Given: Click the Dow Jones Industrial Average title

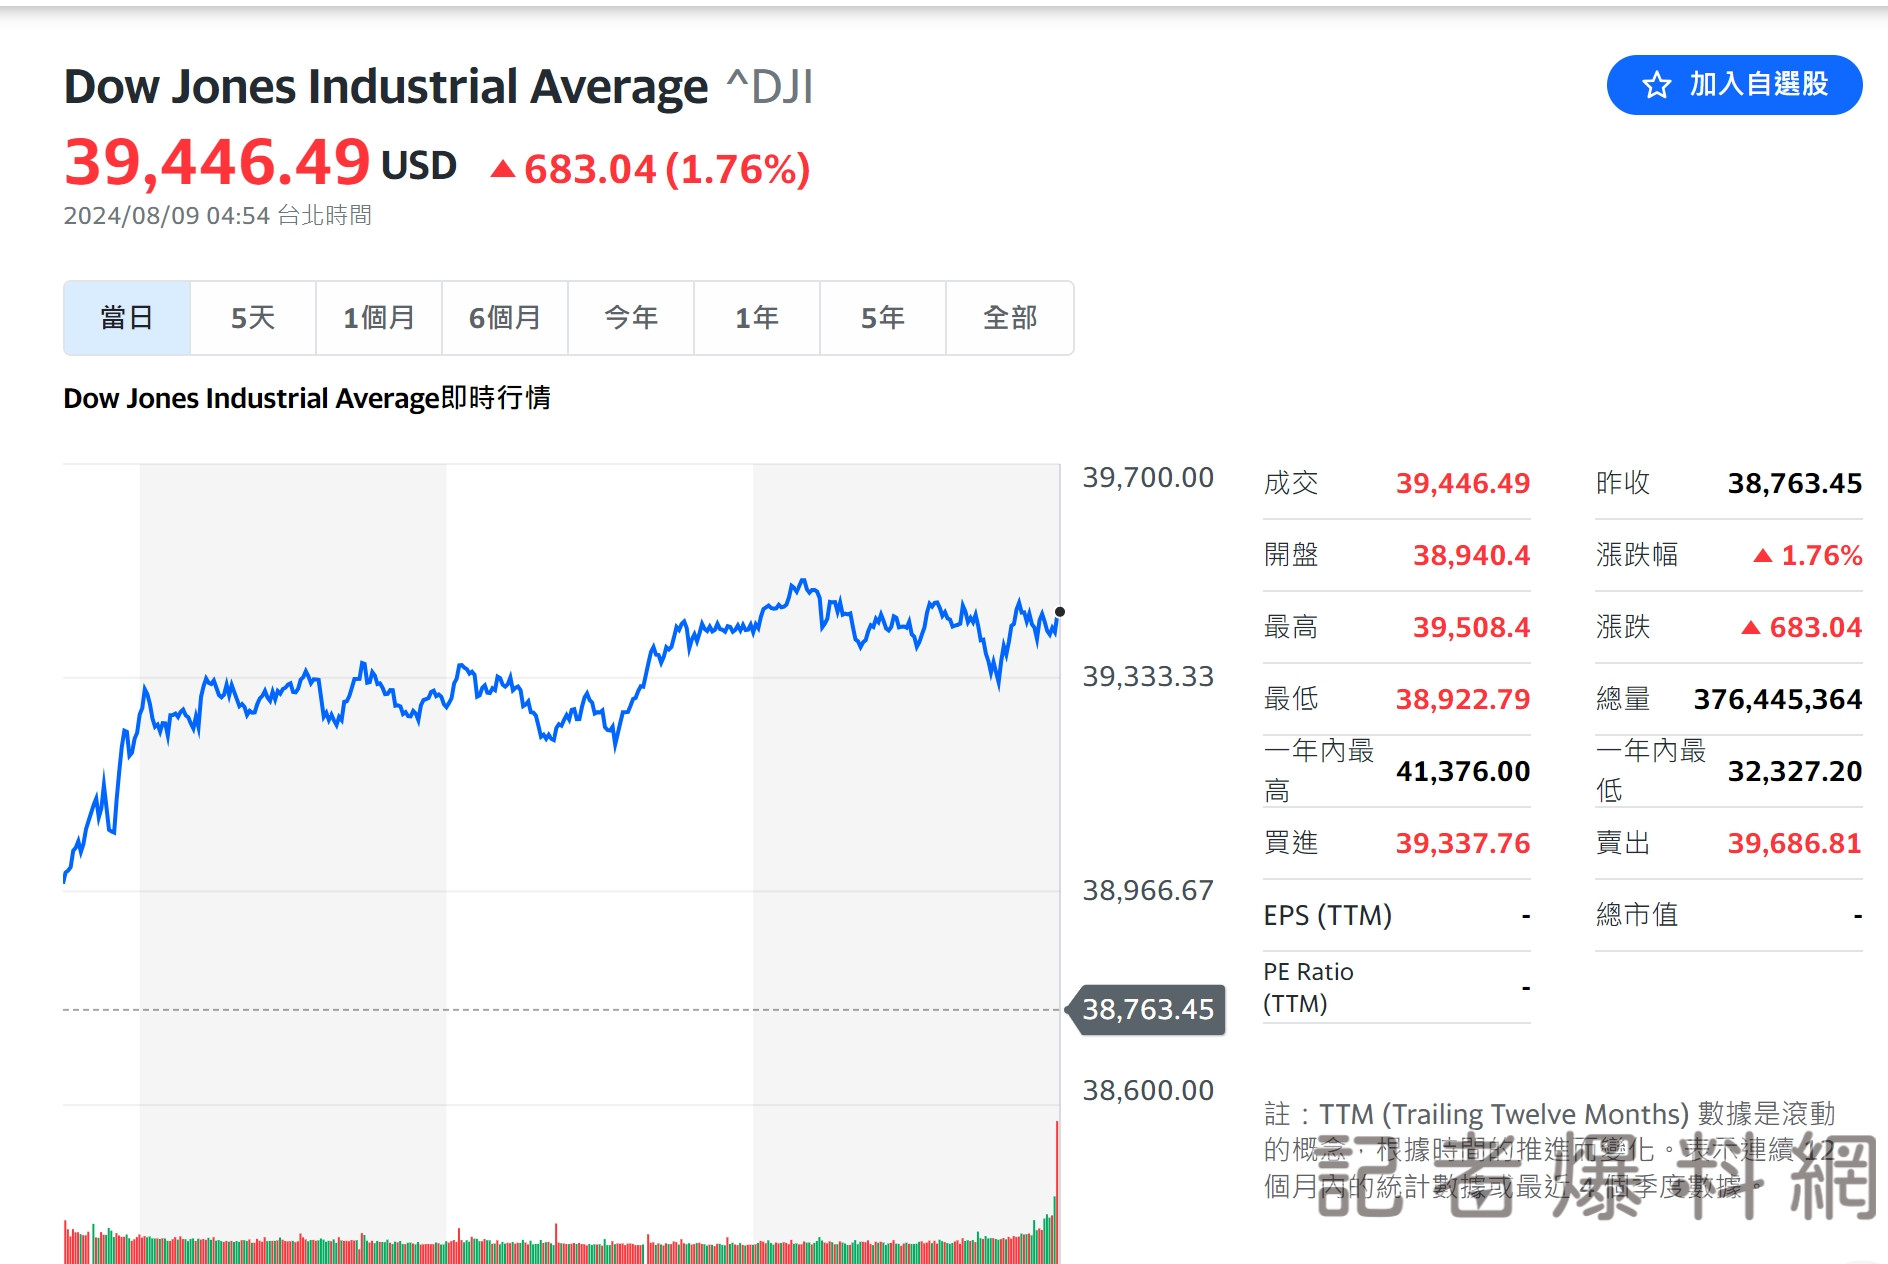Looking at the screenshot, I should pos(386,87).
